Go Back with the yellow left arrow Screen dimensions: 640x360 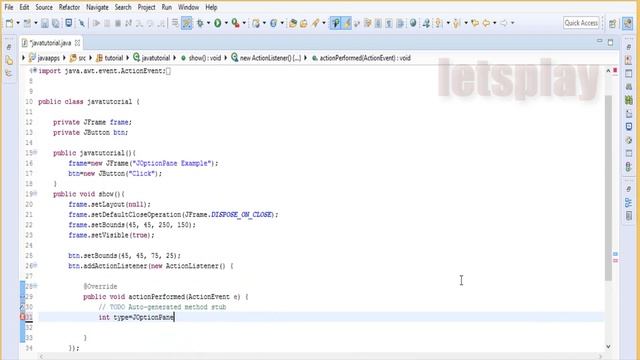pos(486,23)
